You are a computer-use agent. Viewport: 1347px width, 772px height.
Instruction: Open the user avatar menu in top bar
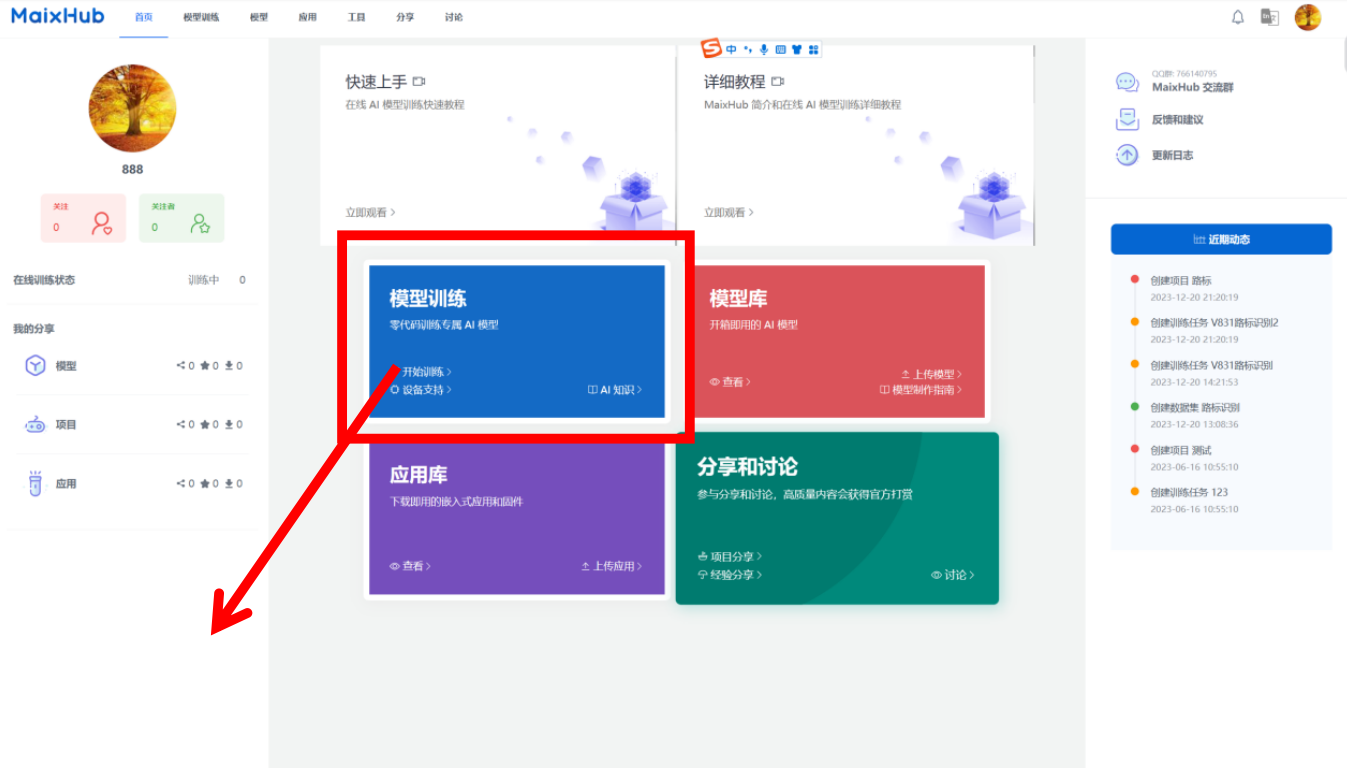pyautogui.click(x=1308, y=17)
